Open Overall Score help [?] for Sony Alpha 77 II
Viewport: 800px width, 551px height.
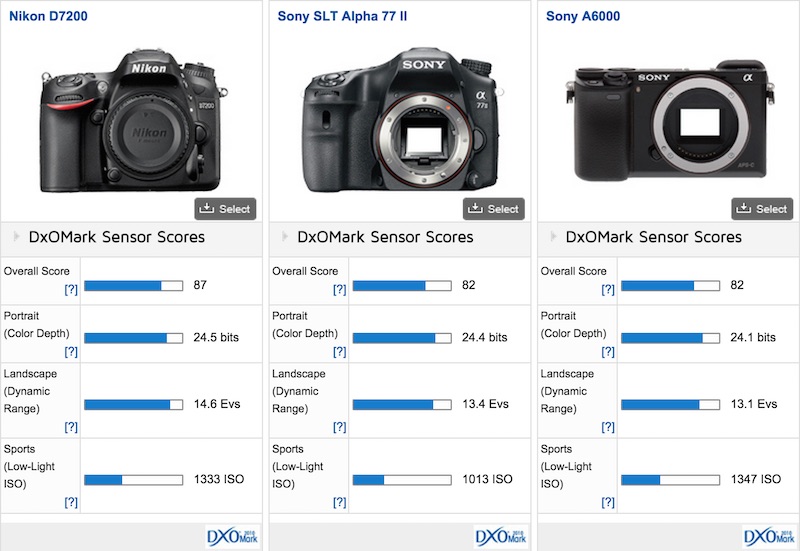(x=339, y=289)
